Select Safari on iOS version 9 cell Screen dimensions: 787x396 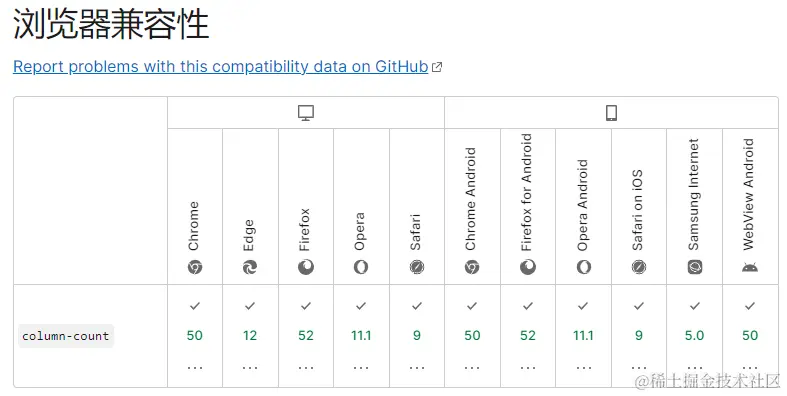pos(639,336)
